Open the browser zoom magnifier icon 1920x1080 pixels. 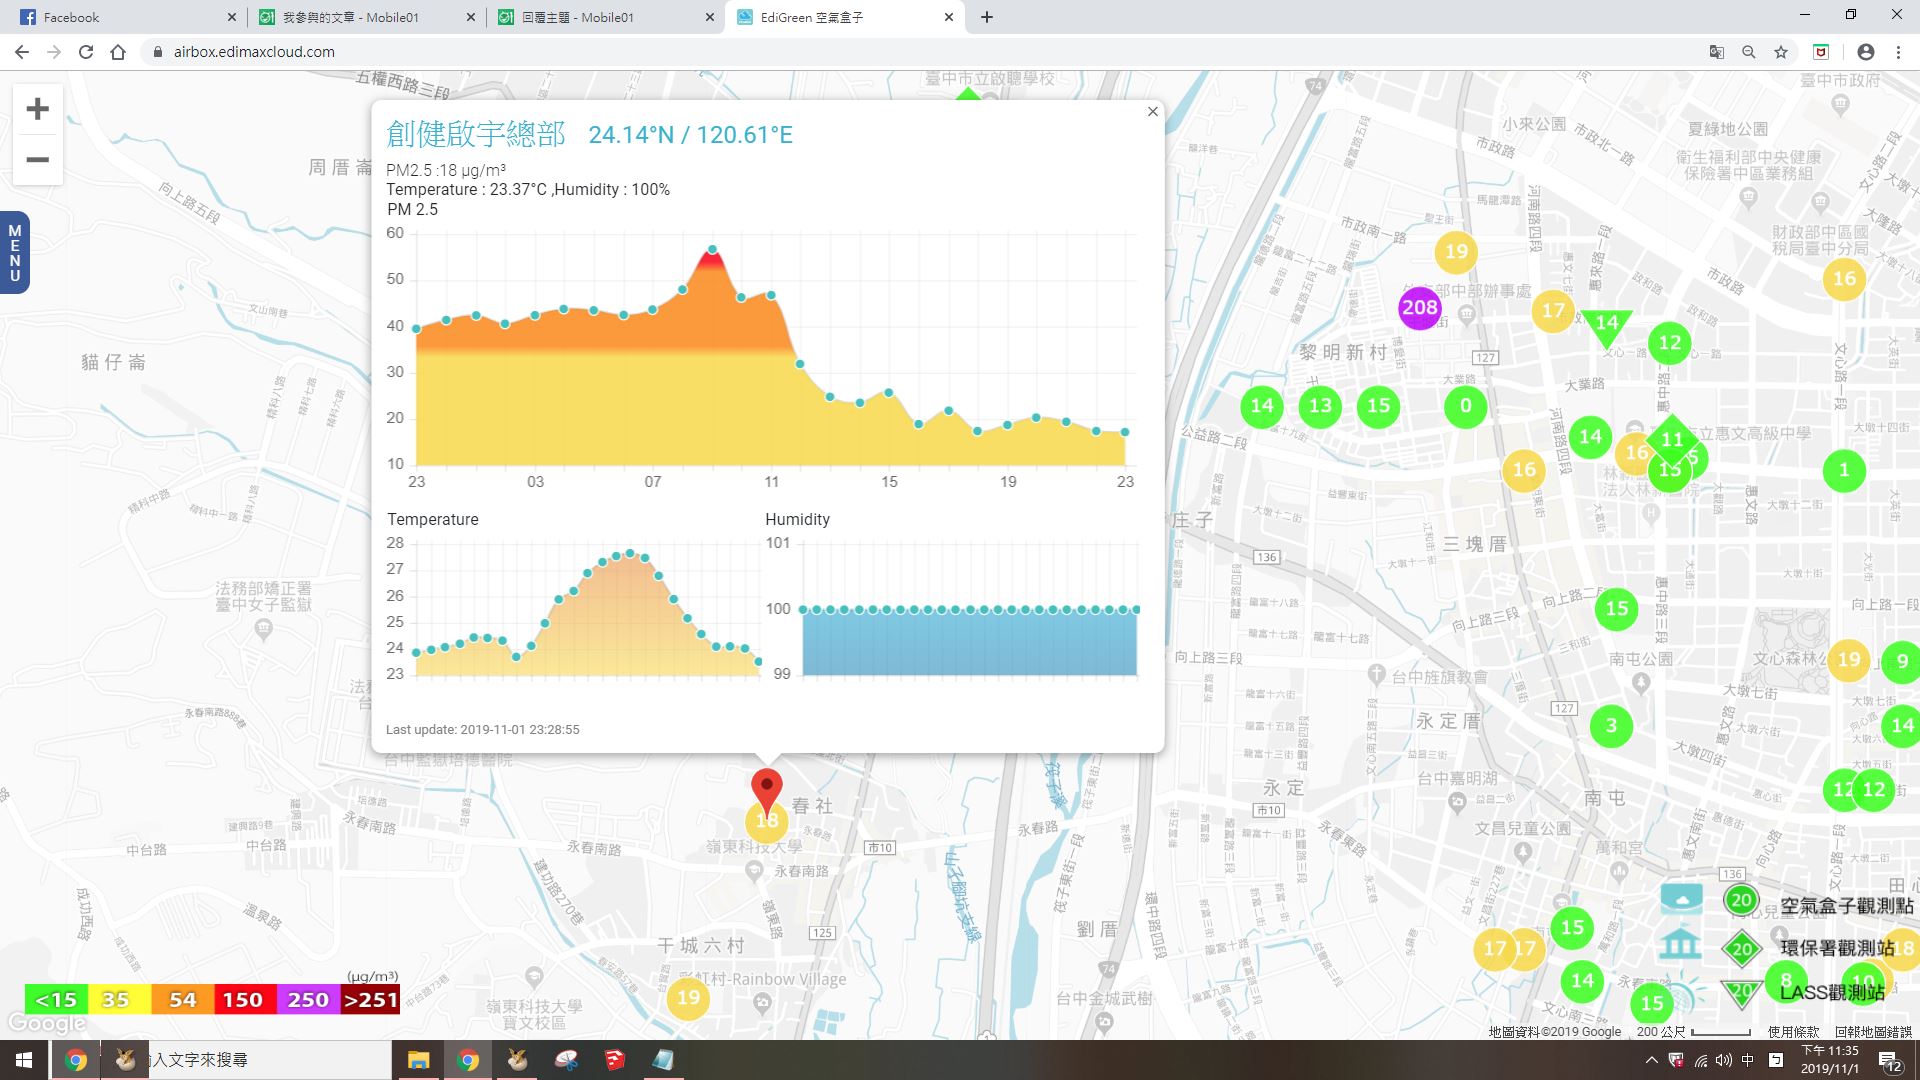(1749, 52)
